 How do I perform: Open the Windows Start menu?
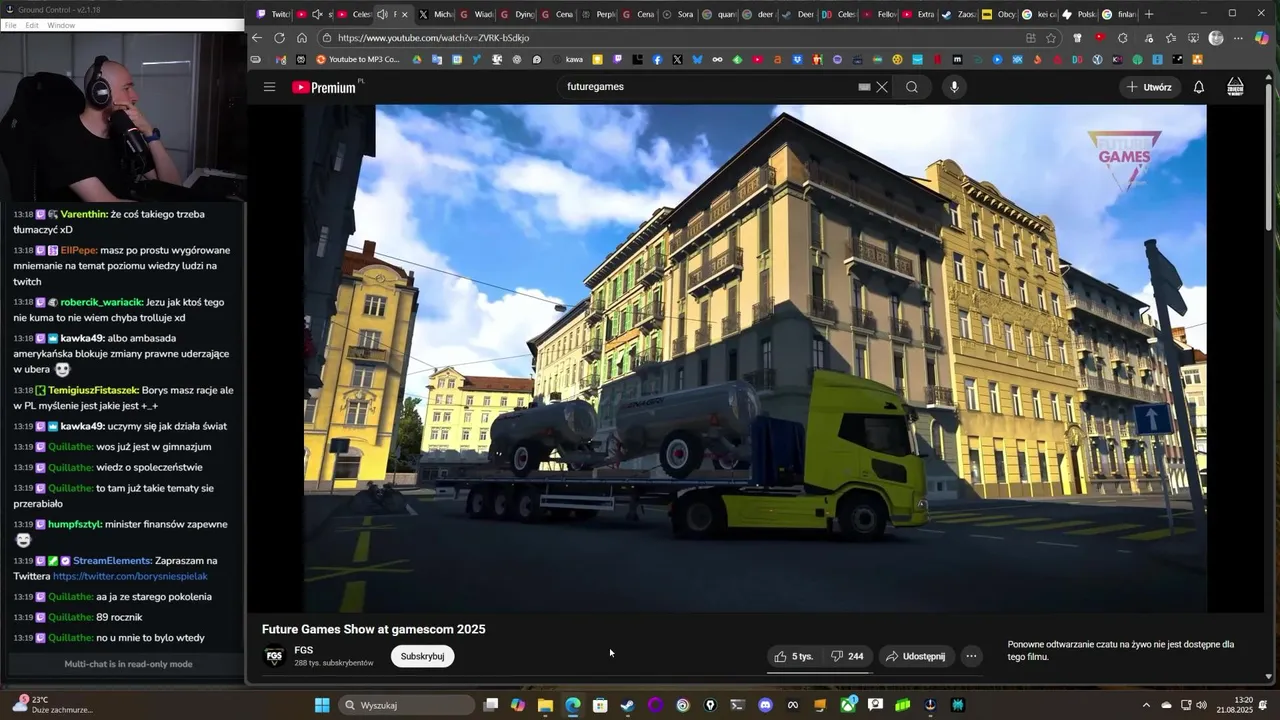(x=322, y=705)
